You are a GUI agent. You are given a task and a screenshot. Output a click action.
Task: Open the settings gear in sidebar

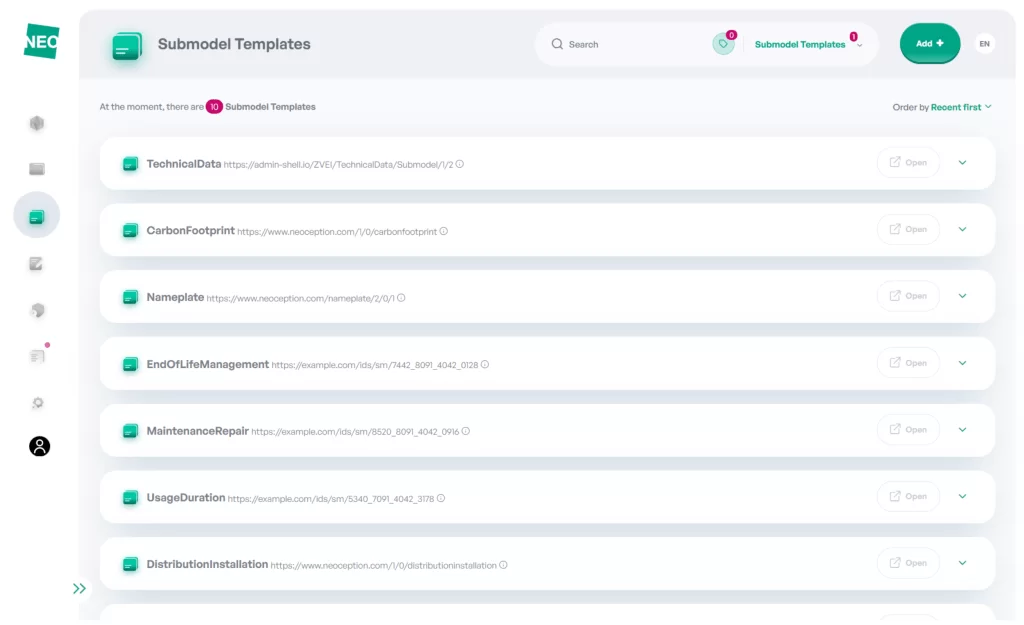(x=38, y=402)
